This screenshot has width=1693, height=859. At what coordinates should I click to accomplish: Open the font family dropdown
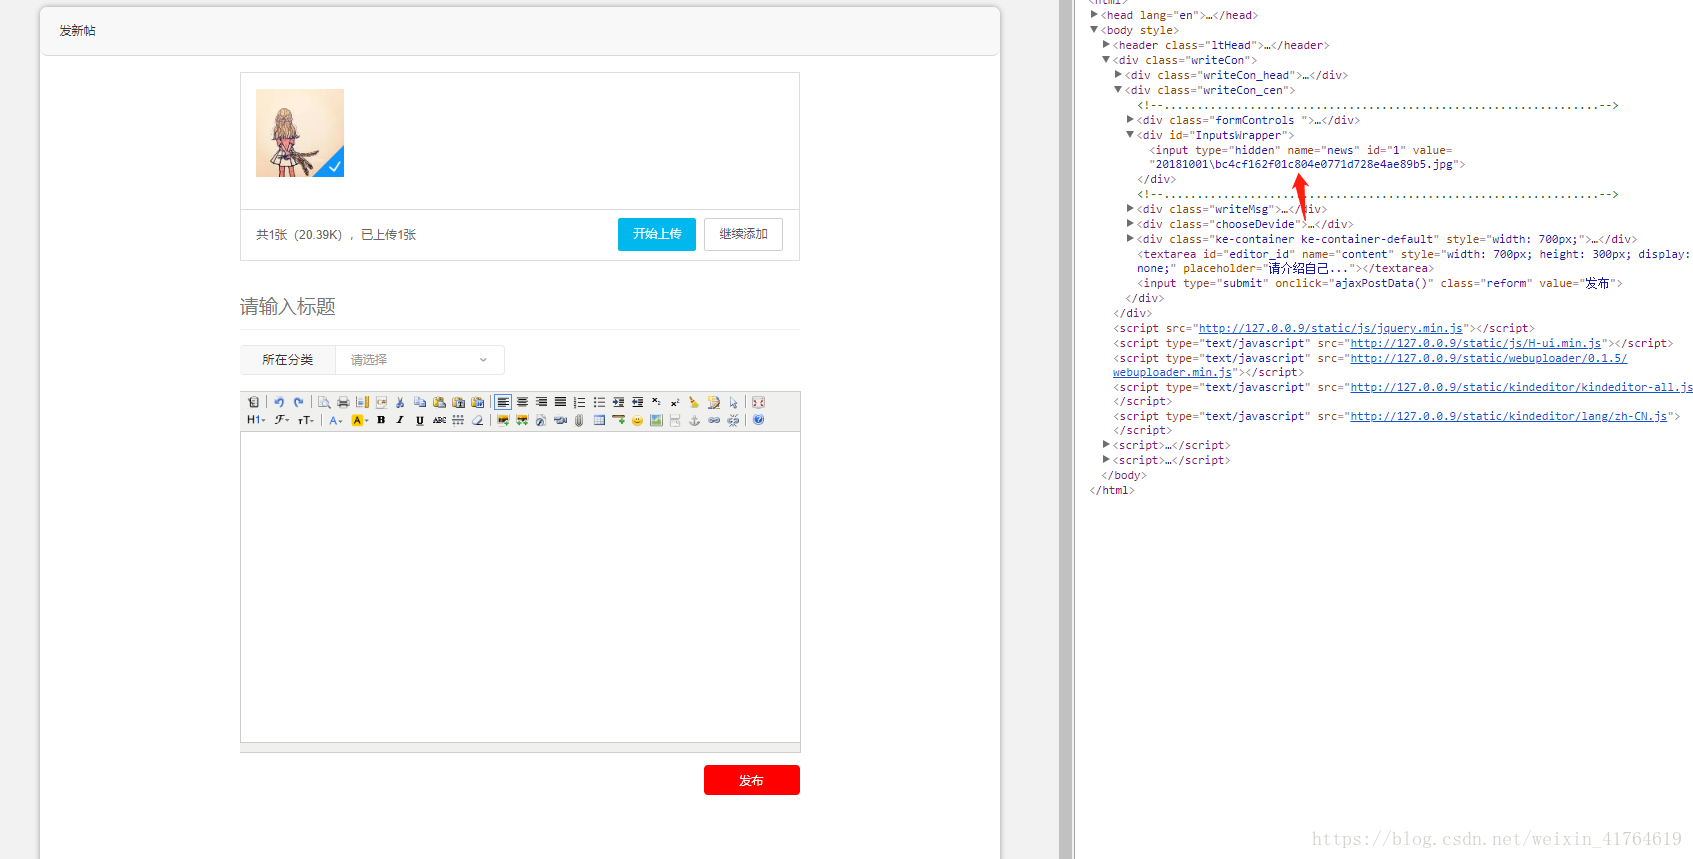pyautogui.click(x=282, y=420)
